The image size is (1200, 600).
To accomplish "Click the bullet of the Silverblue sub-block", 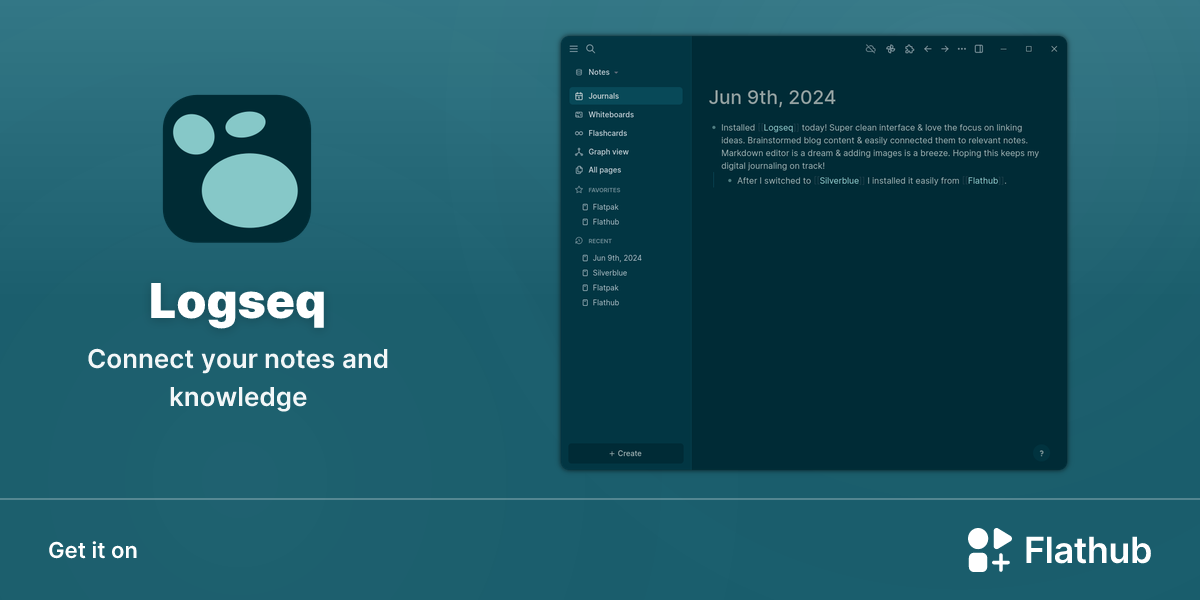I will point(730,181).
